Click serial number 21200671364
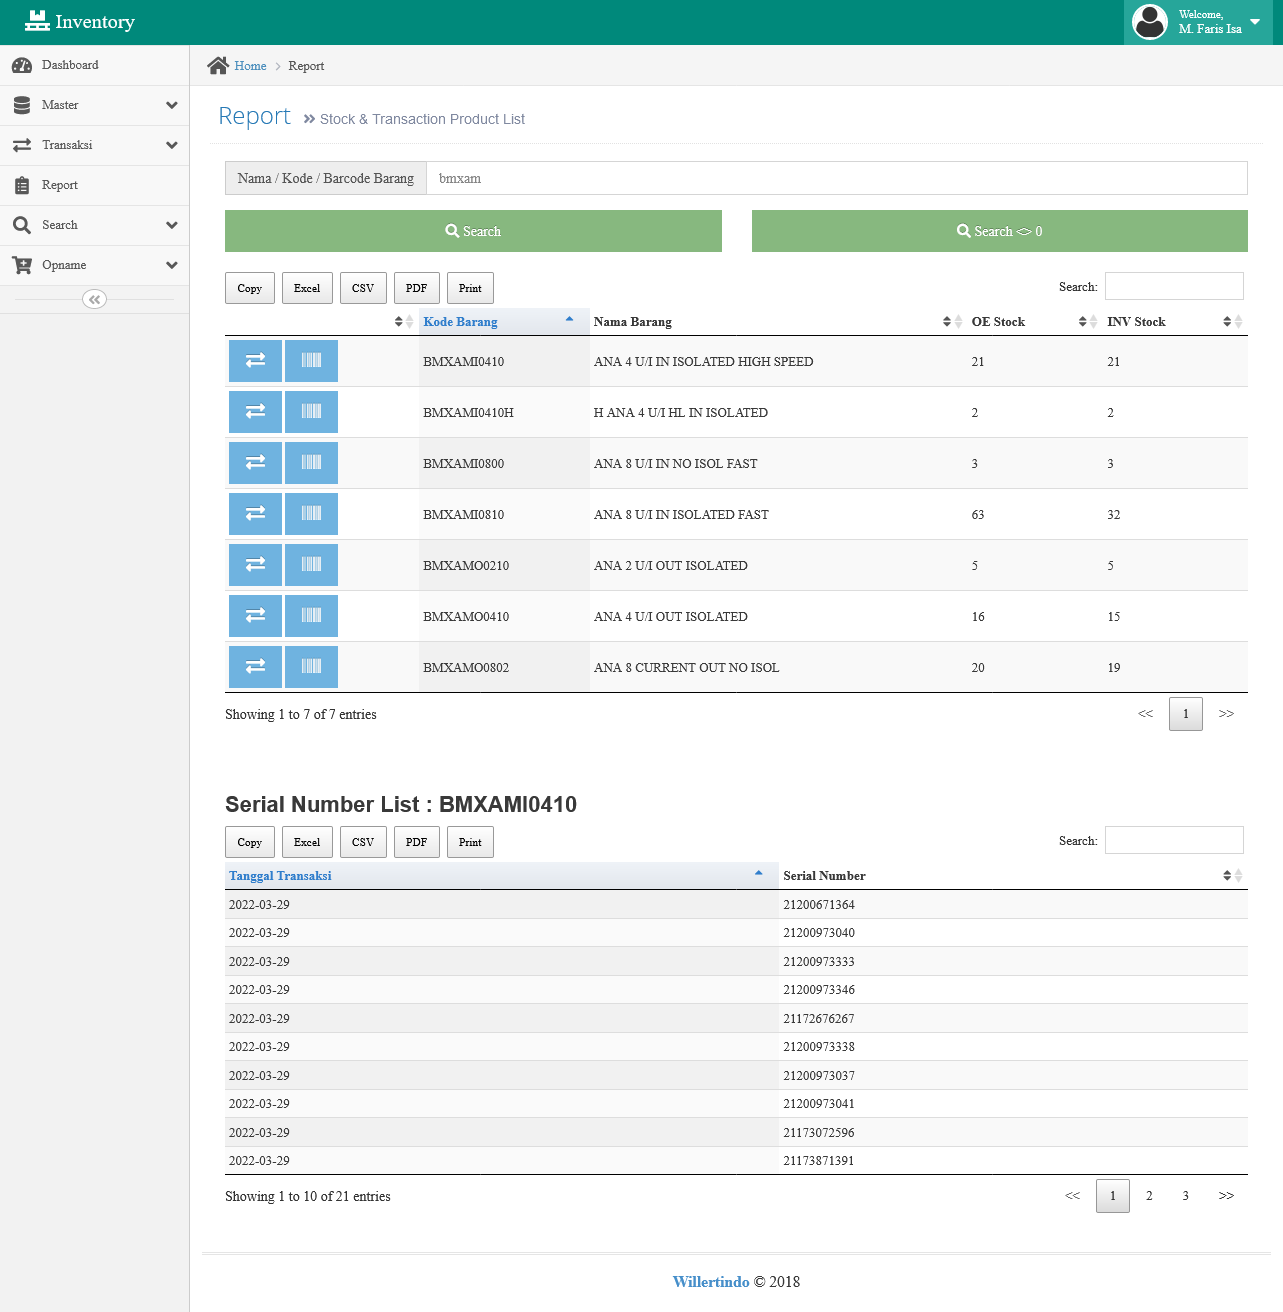Image resolution: width=1283 pixels, height=1312 pixels. click(x=819, y=905)
